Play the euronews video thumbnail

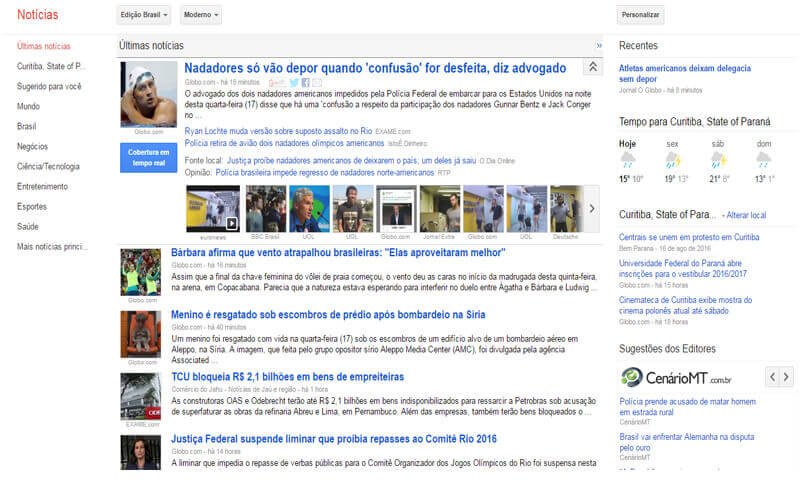pos(213,209)
